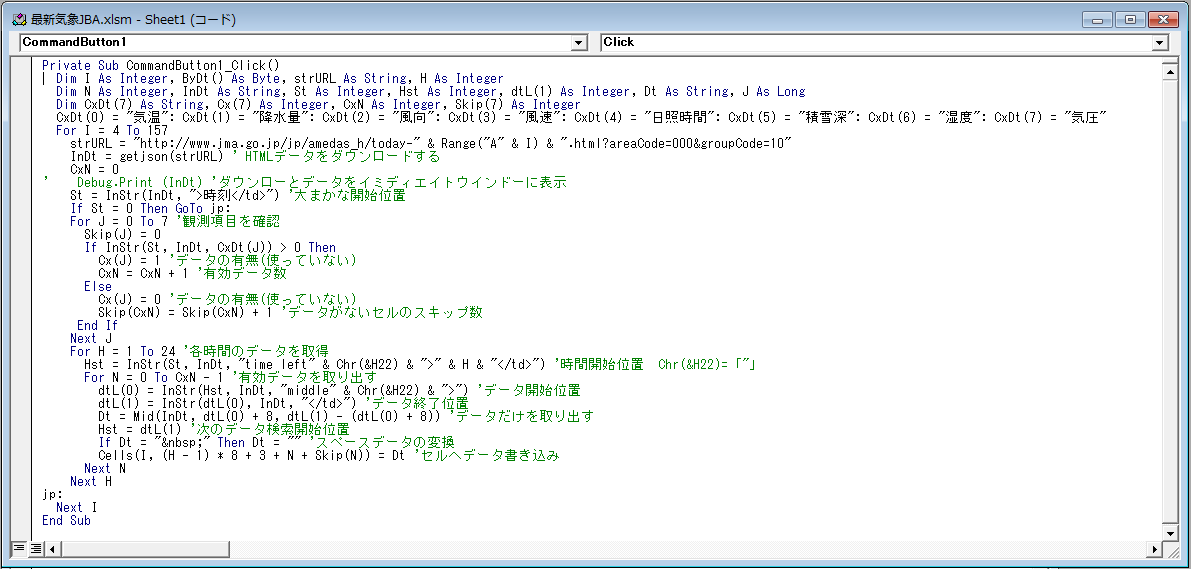This screenshot has height=569, width=1191.
Task: Expand the CommandButton1 object list arrow
Action: pos(580,43)
